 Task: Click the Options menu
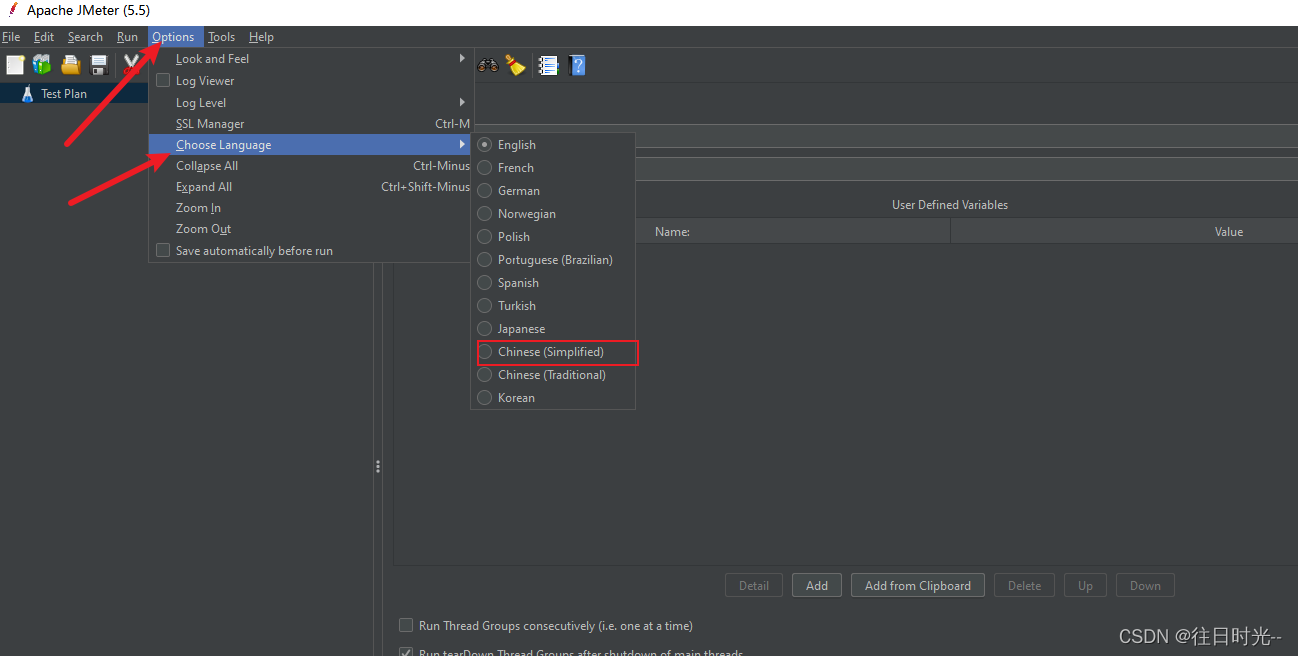click(174, 37)
